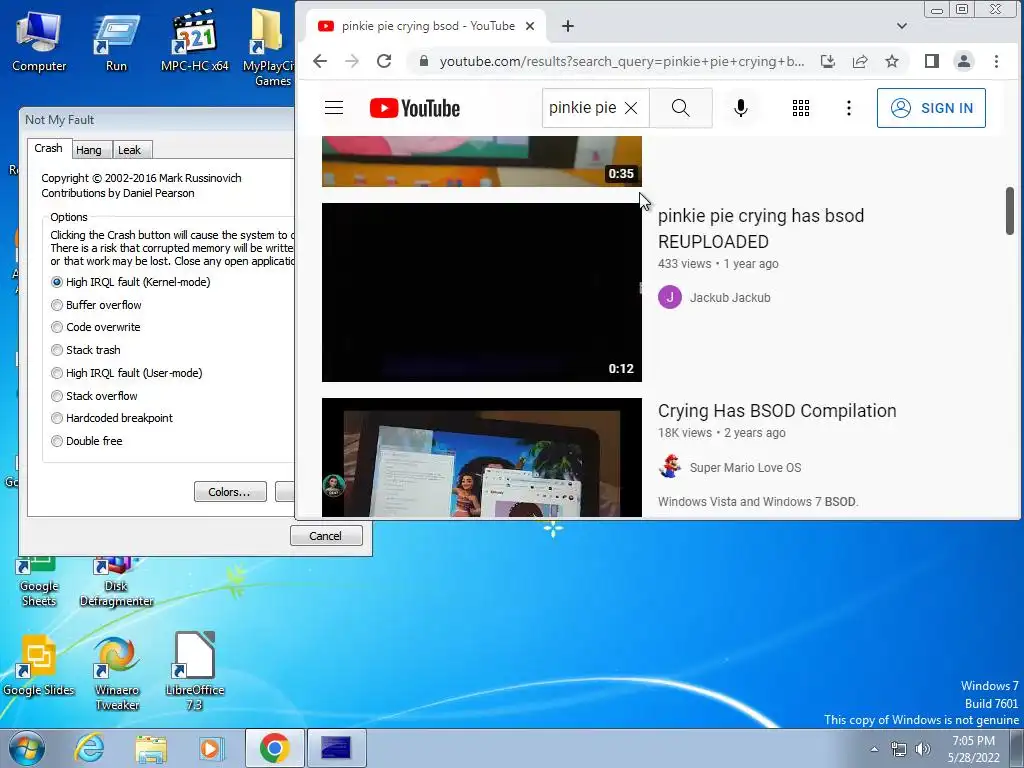Click the 0:35 video thumbnail
The height and width of the screenshot is (768, 1024).
coord(482,161)
